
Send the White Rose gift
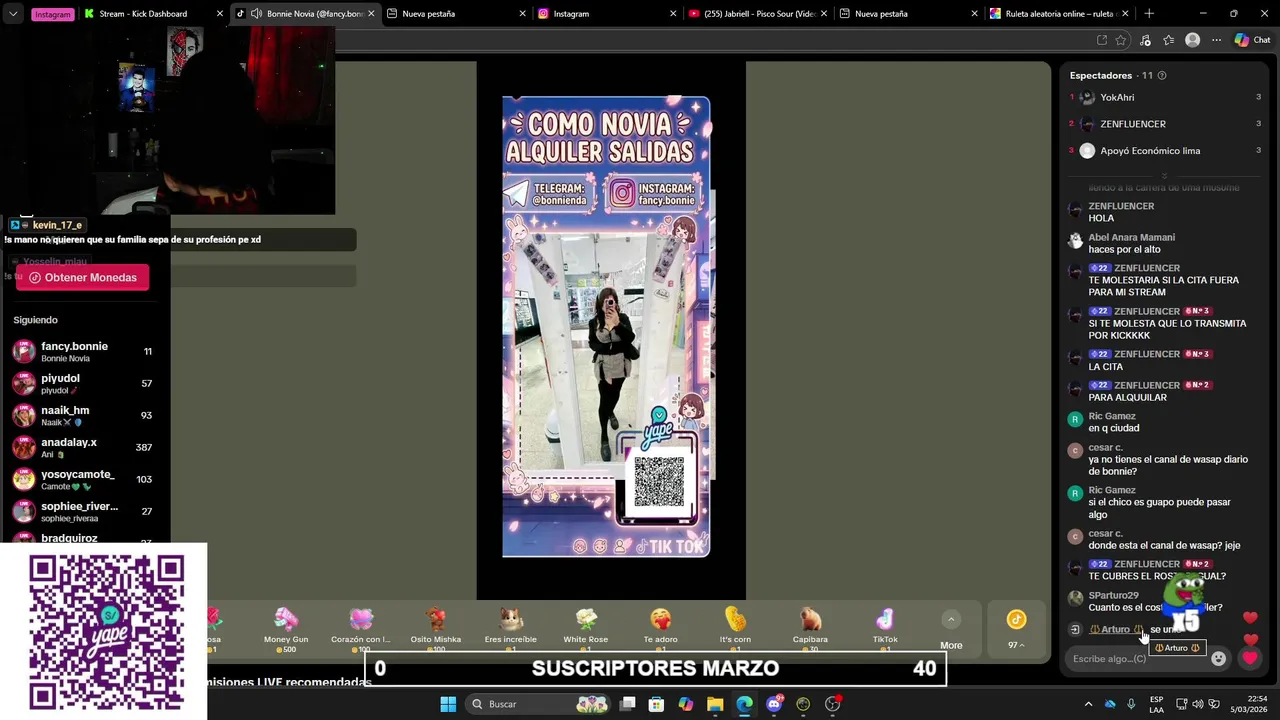click(x=586, y=629)
